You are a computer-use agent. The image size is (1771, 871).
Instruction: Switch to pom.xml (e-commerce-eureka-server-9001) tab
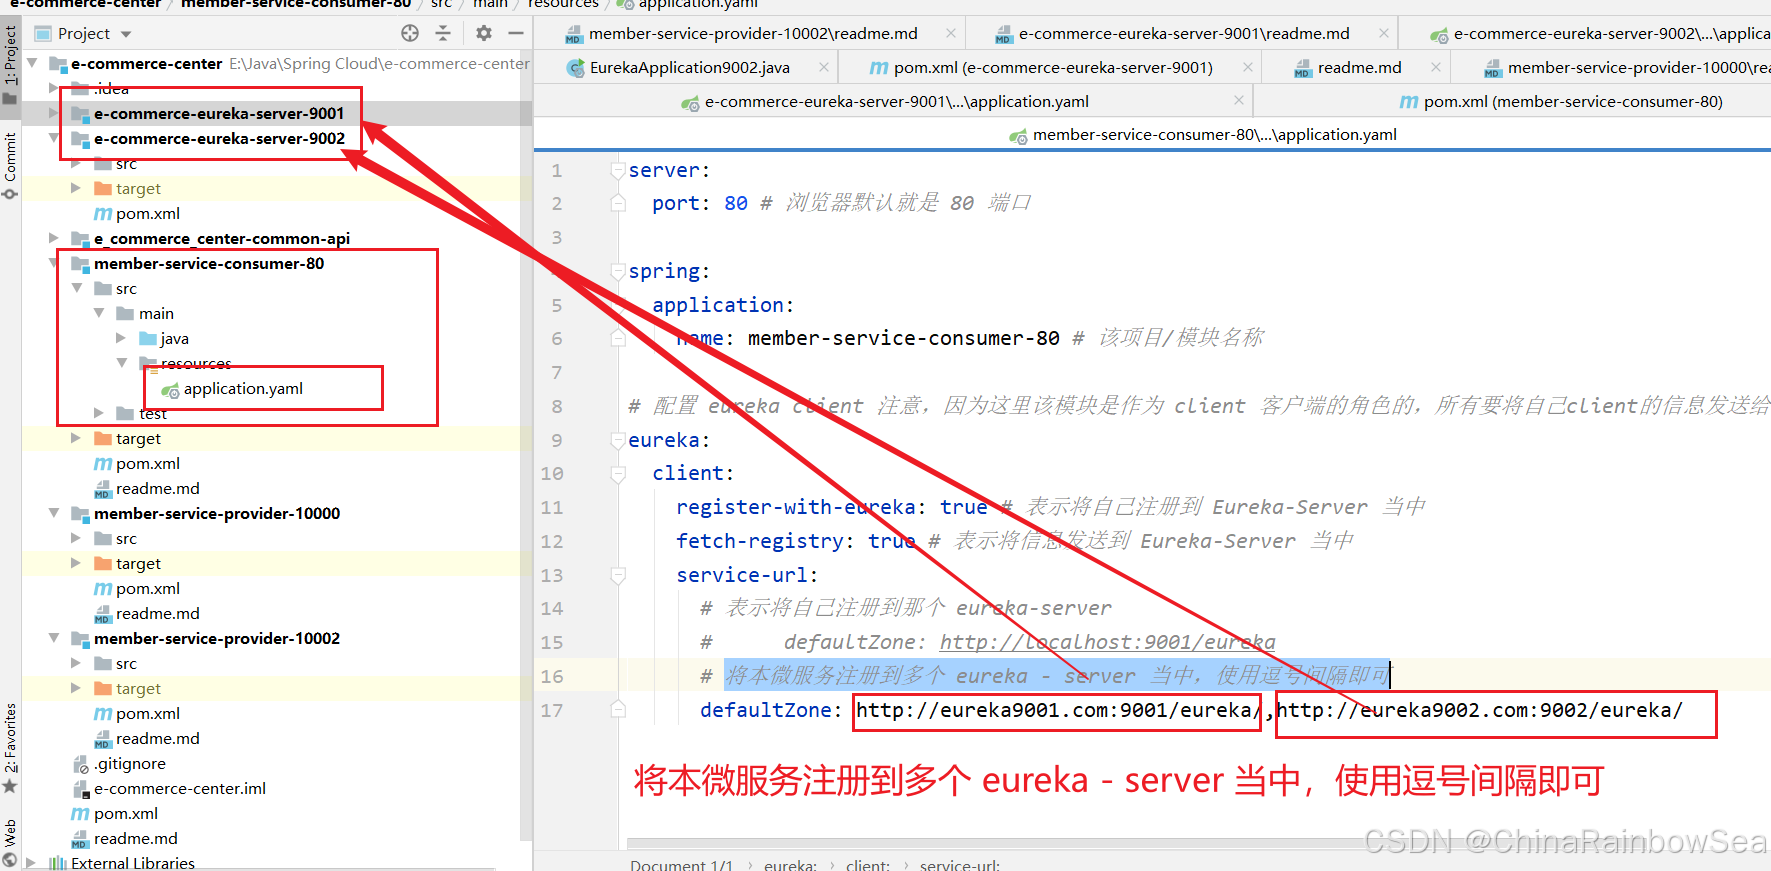[x=1053, y=67]
